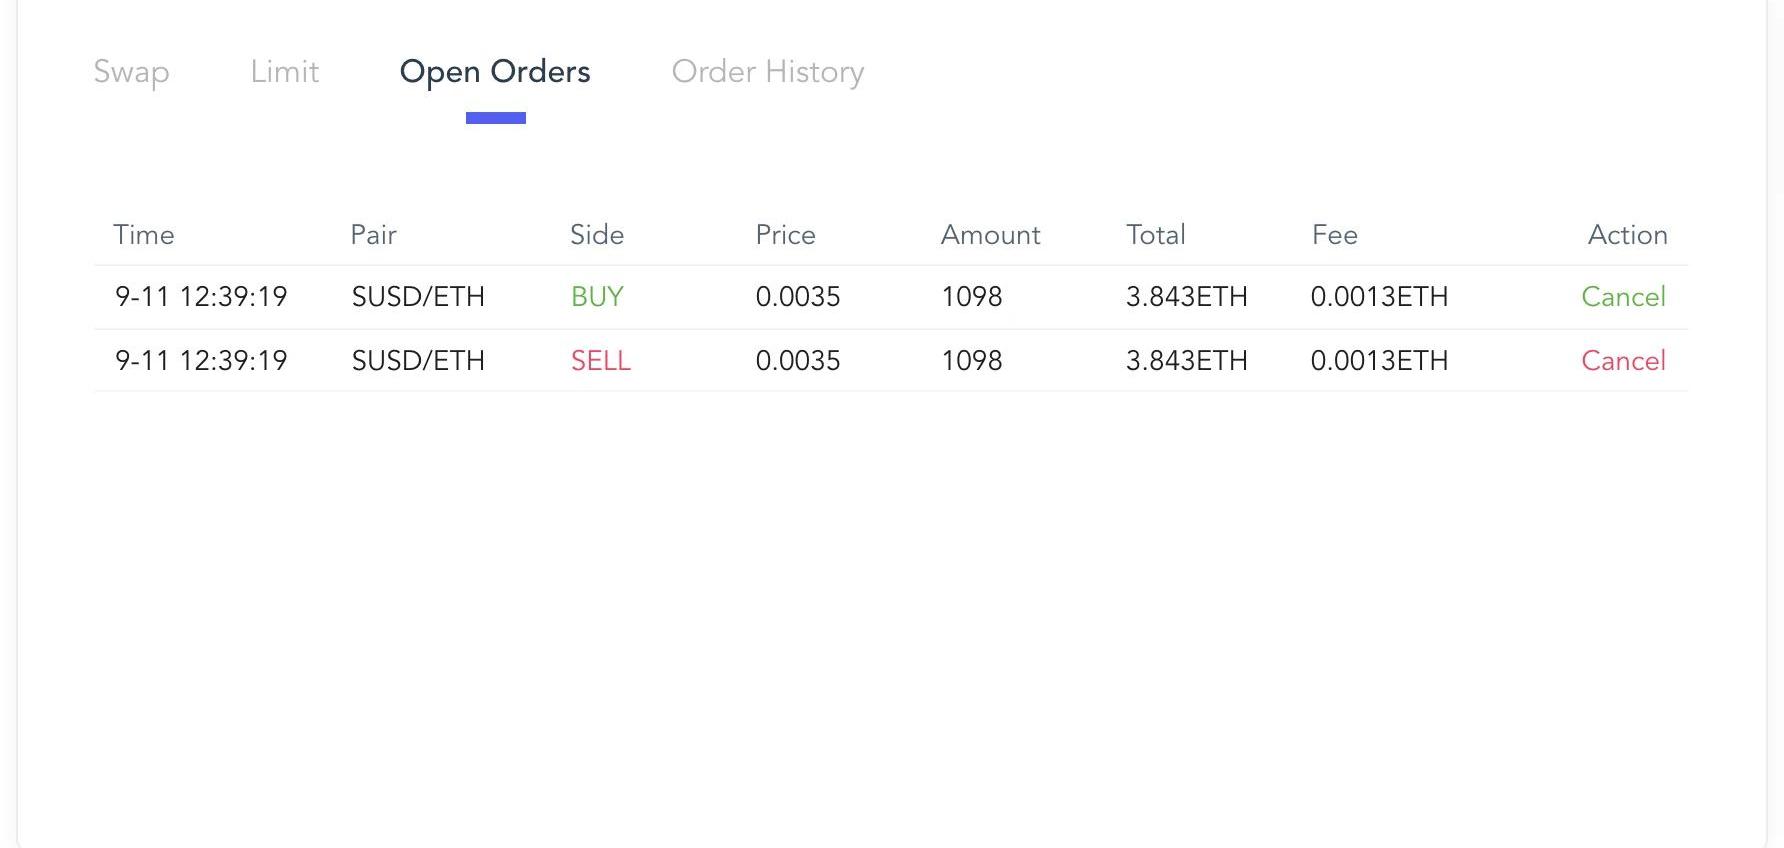Click the 3.843ETH total in SELL row
The image size is (1784, 848).
pos(1186,361)
